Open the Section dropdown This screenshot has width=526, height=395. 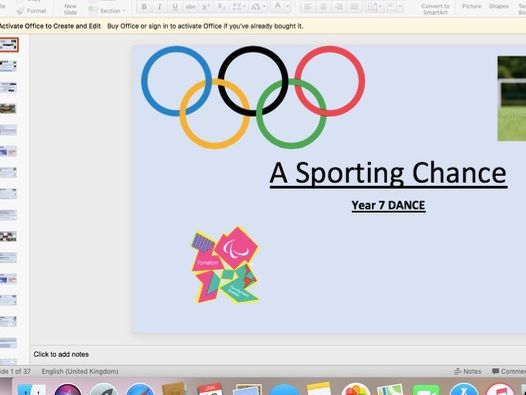click(107, 11)
